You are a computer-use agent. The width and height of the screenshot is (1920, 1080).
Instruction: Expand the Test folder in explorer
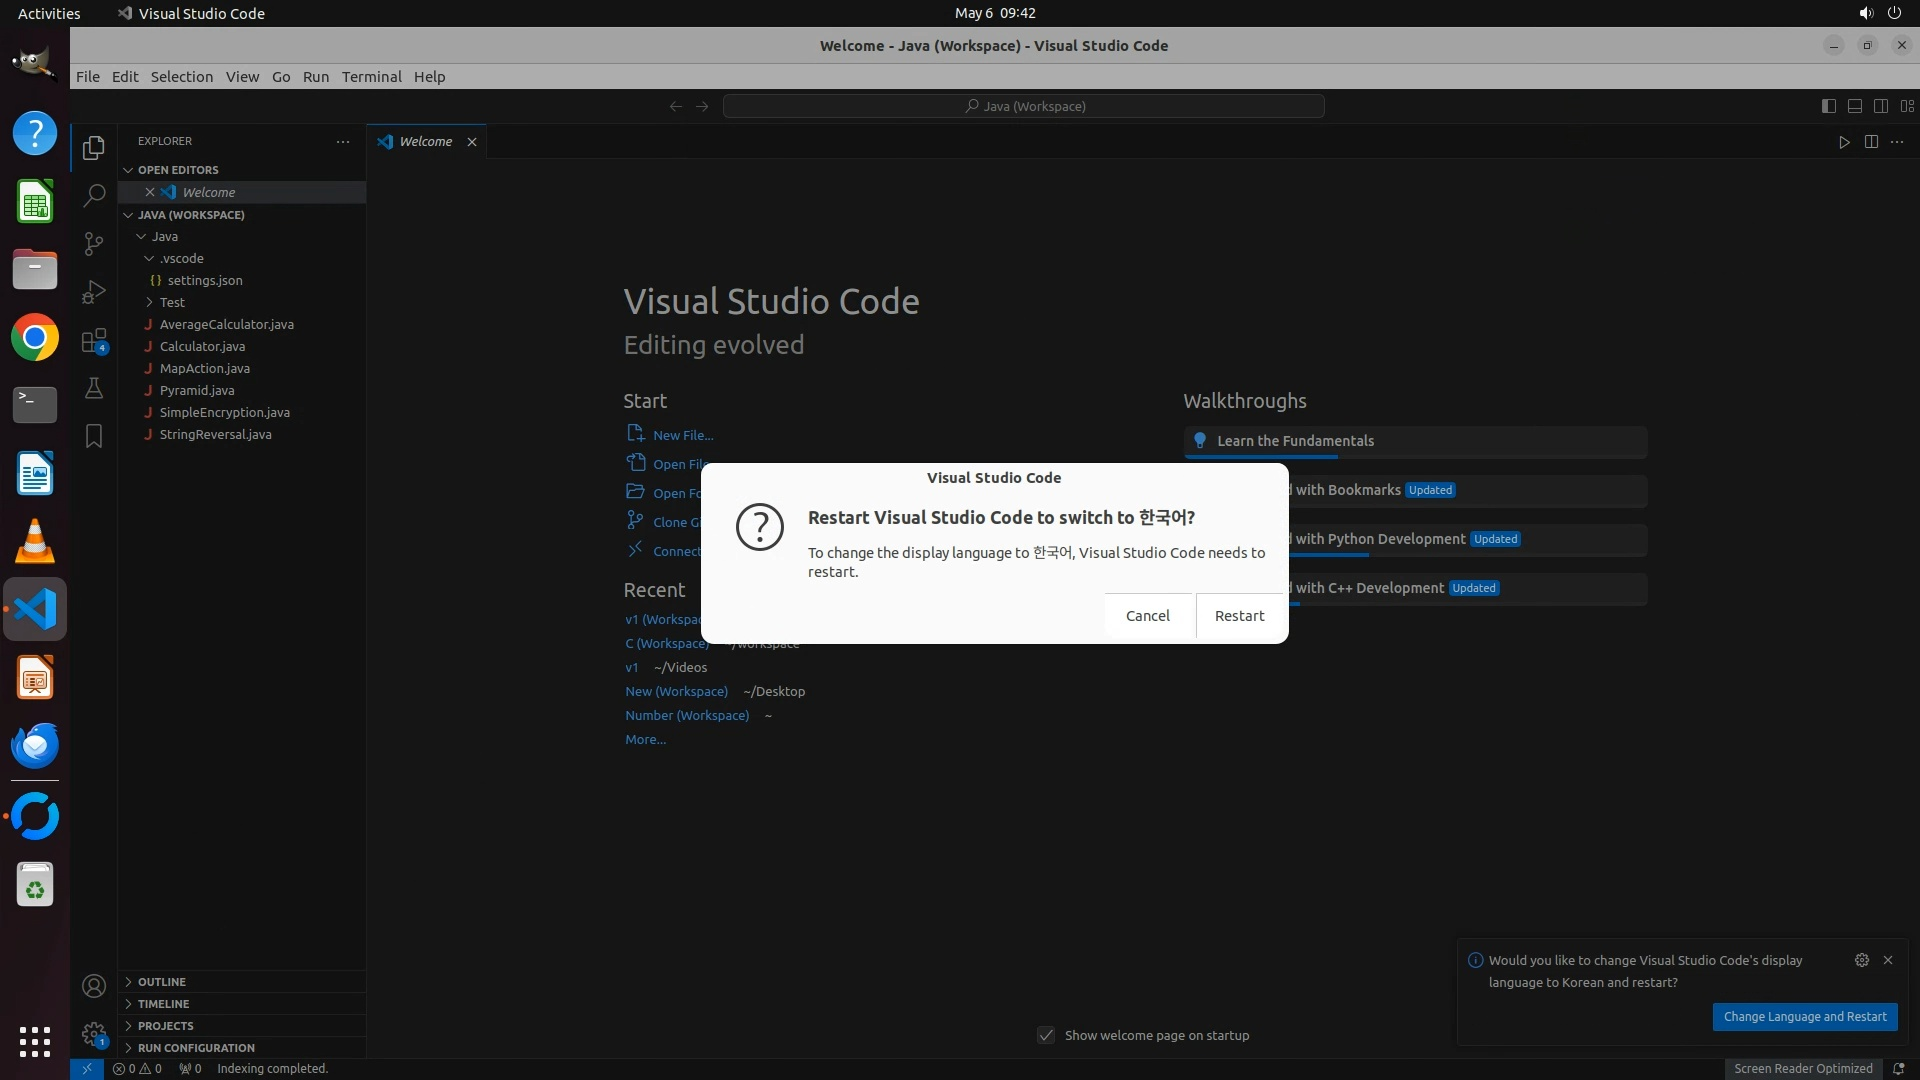pos(172,302)
